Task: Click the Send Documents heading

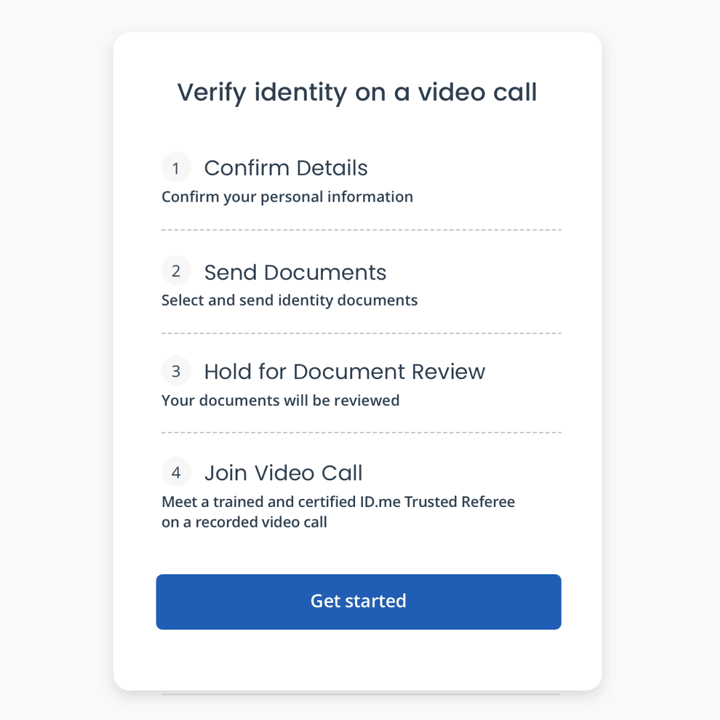Action: coord(295,272)
